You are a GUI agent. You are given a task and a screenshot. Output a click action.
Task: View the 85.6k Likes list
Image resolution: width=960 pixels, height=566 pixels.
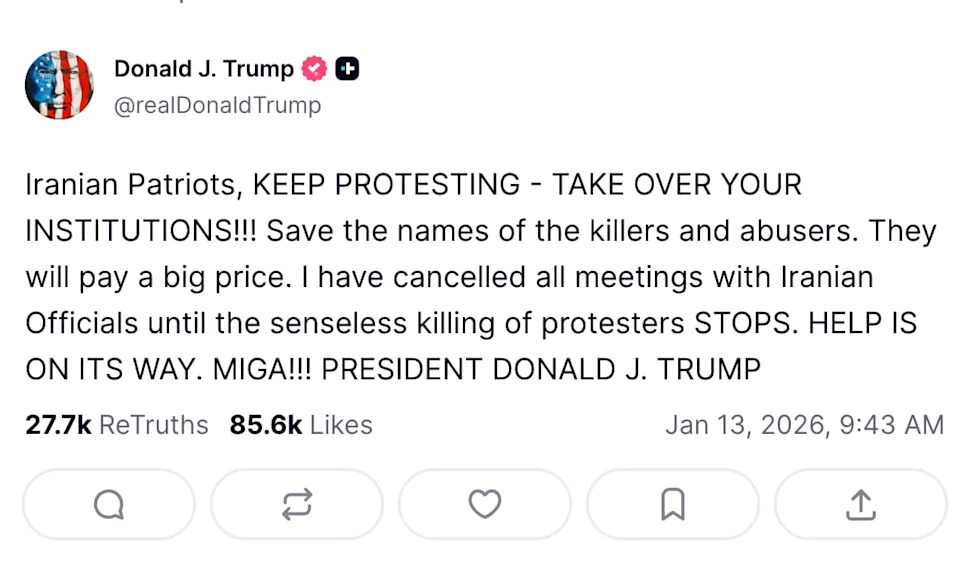(x=301, y=425)
